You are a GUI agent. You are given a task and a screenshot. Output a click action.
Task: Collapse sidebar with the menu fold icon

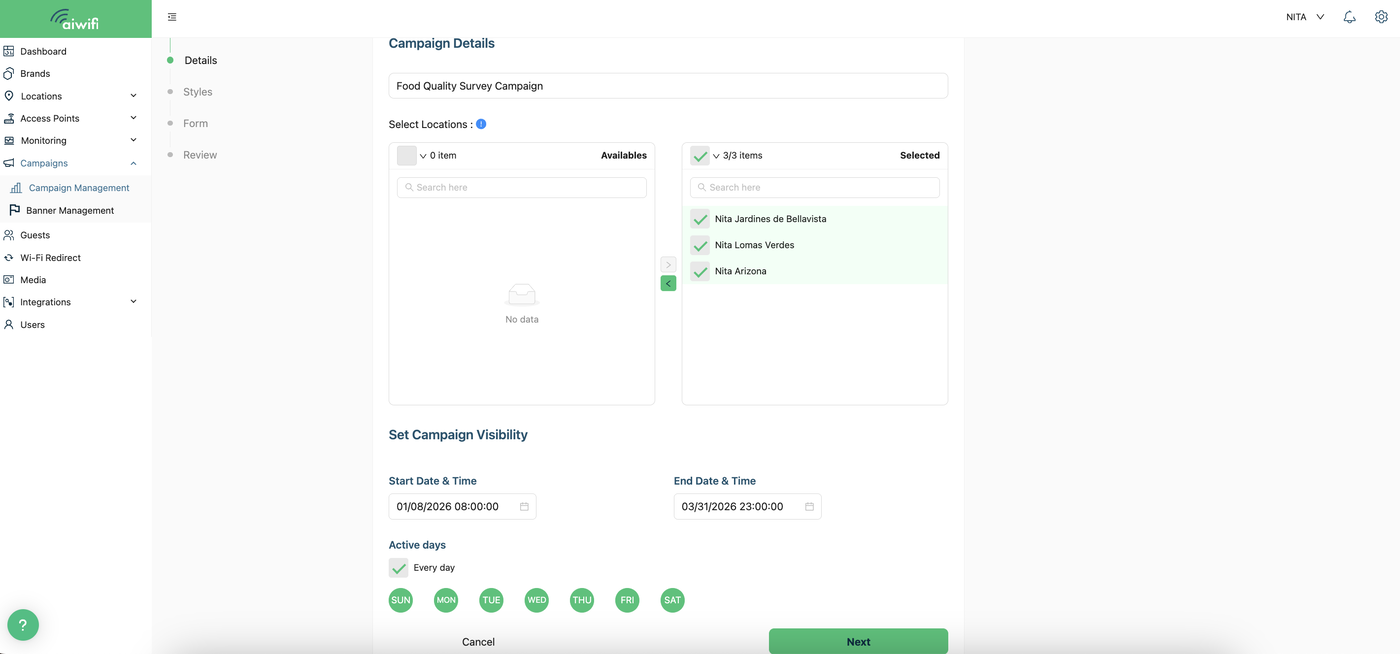pyautogui.click(x=172, y=17)
